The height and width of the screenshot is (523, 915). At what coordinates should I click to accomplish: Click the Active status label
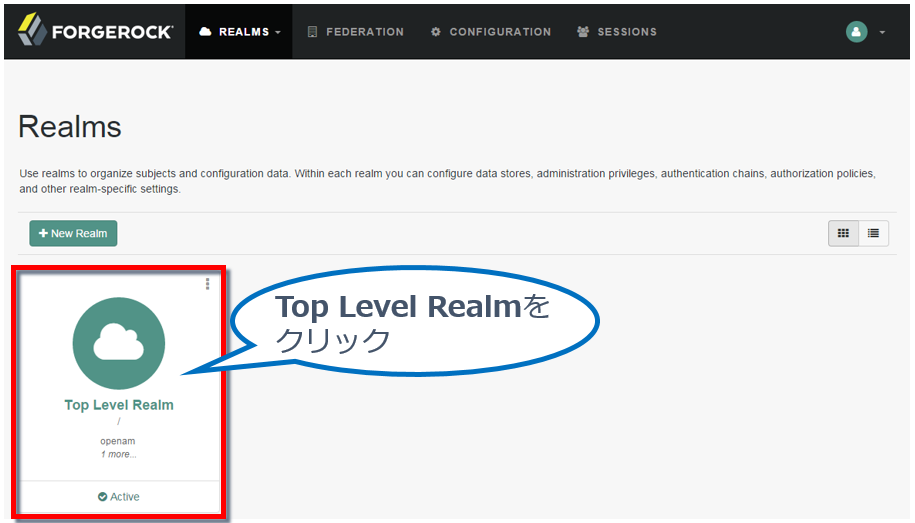tap(118, 497)
